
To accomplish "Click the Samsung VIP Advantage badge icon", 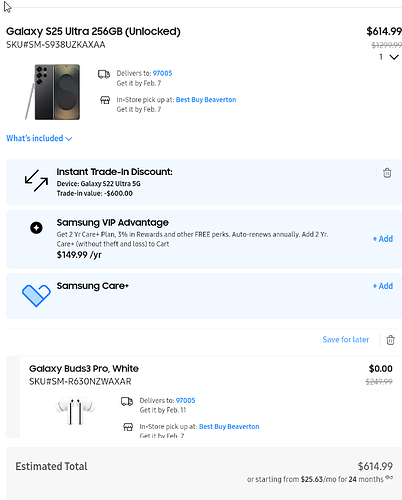I will [36, 228].
